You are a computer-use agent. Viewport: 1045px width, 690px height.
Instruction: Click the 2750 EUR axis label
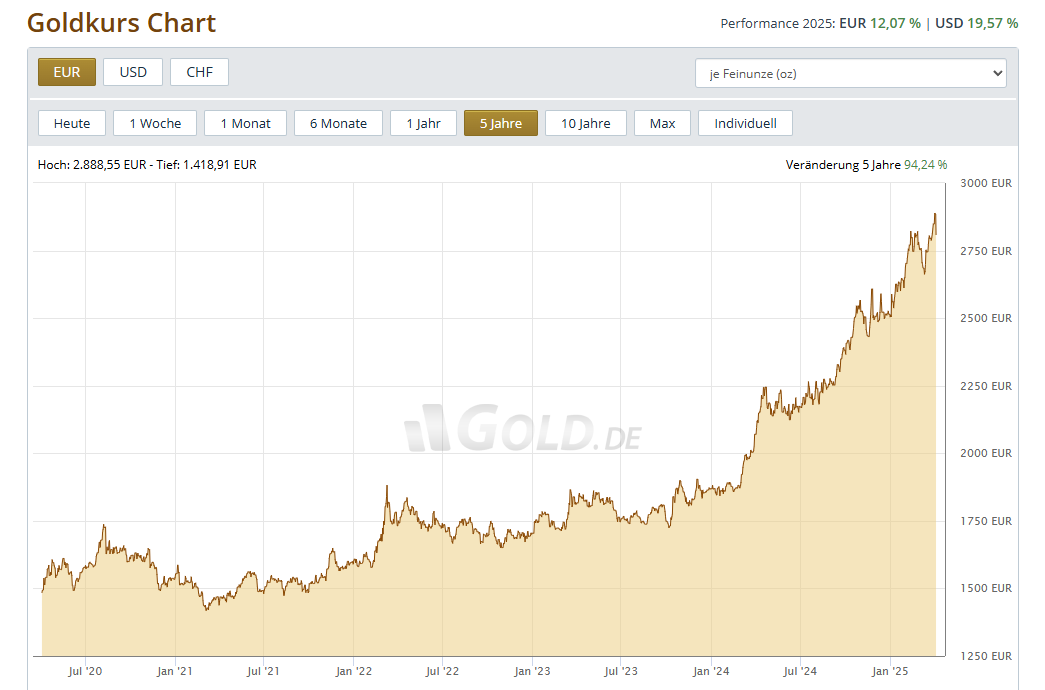tap(986, 251)
